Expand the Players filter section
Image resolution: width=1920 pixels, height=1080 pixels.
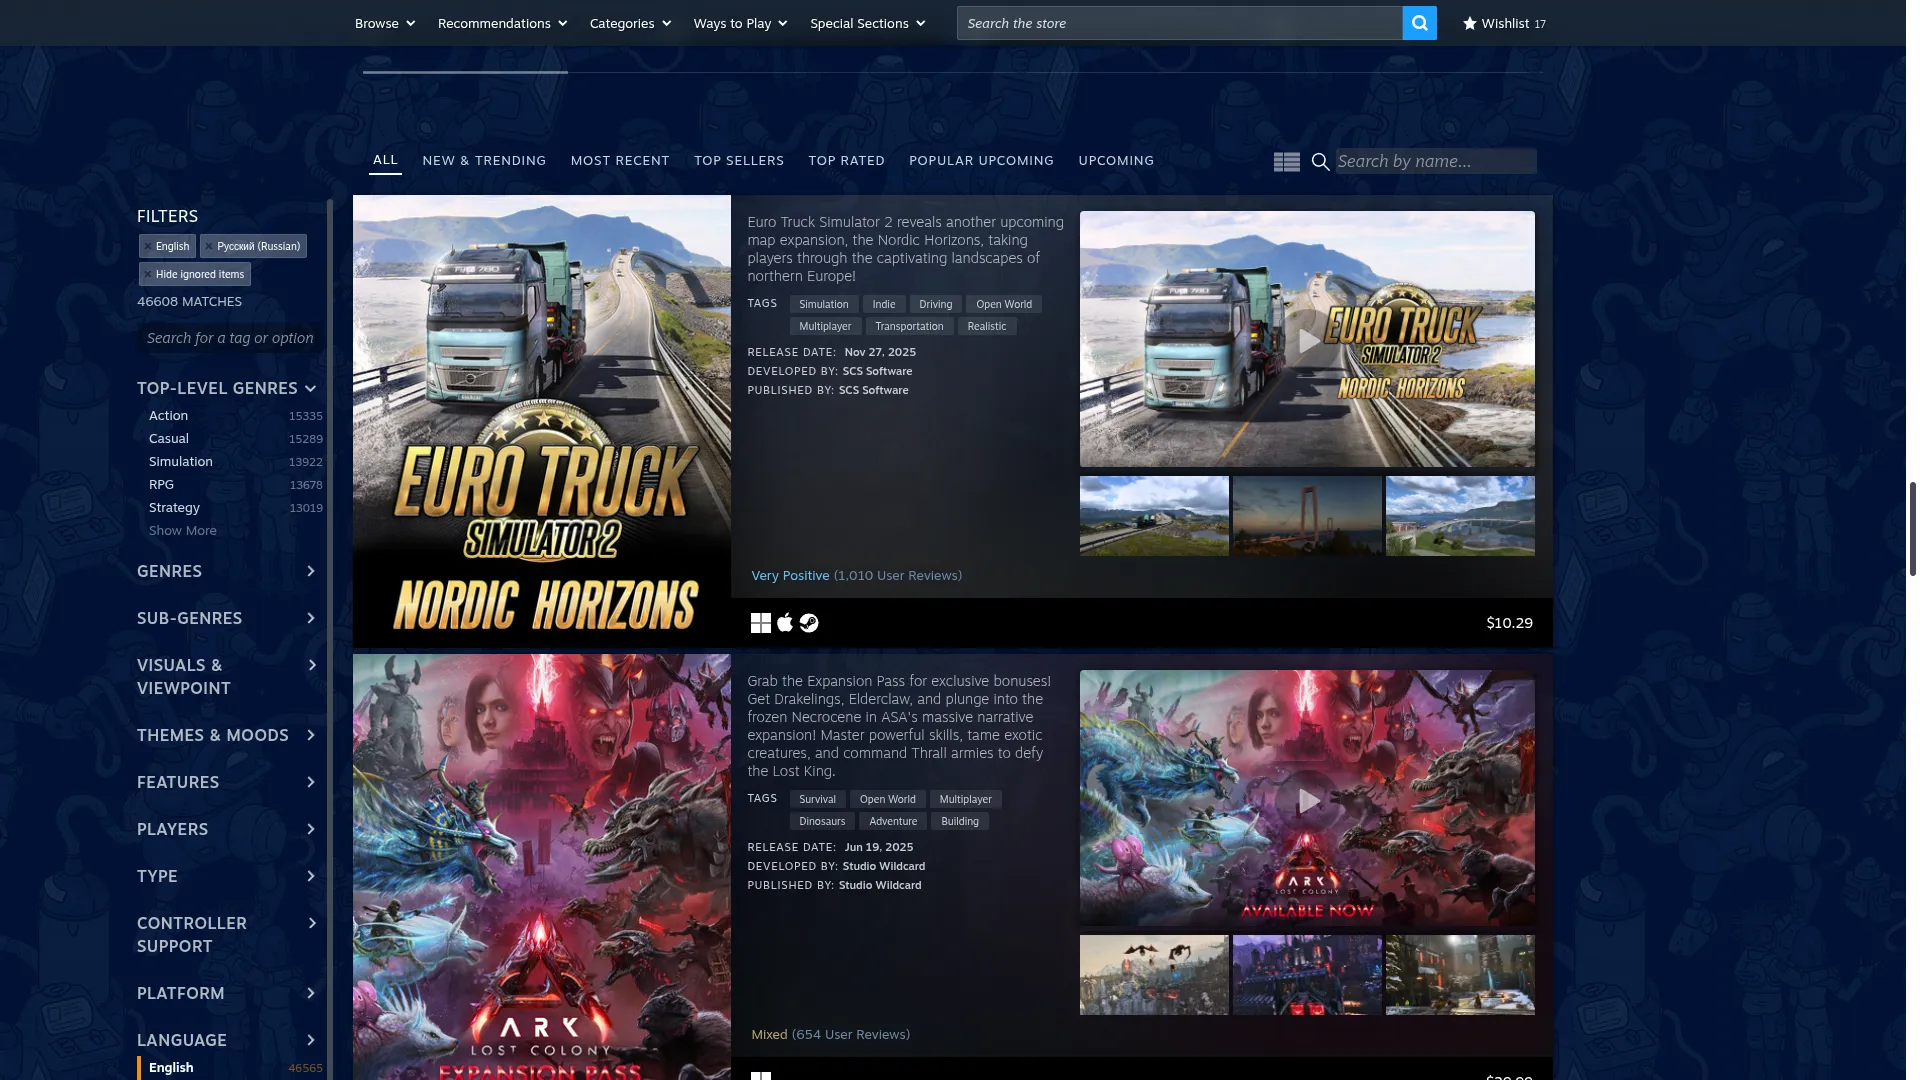(x=227, y=829)
